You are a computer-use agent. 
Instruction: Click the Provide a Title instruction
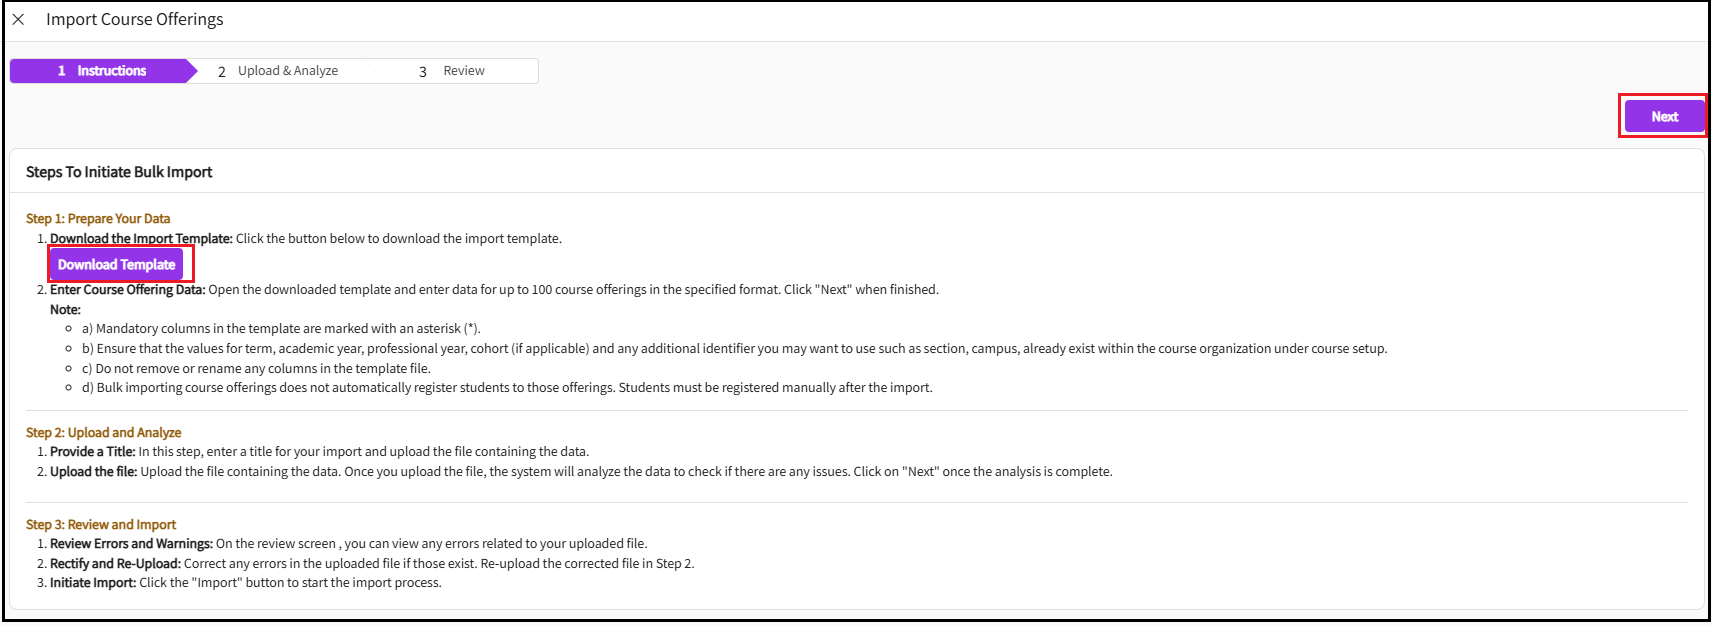coord(91,451)
